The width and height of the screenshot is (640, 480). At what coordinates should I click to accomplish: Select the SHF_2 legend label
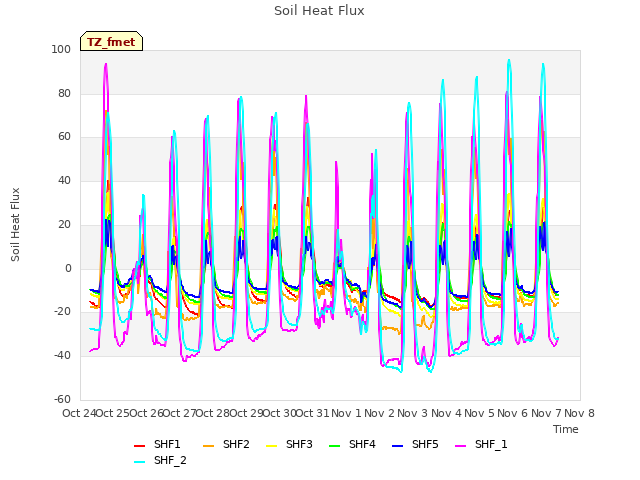click(170, 460)
